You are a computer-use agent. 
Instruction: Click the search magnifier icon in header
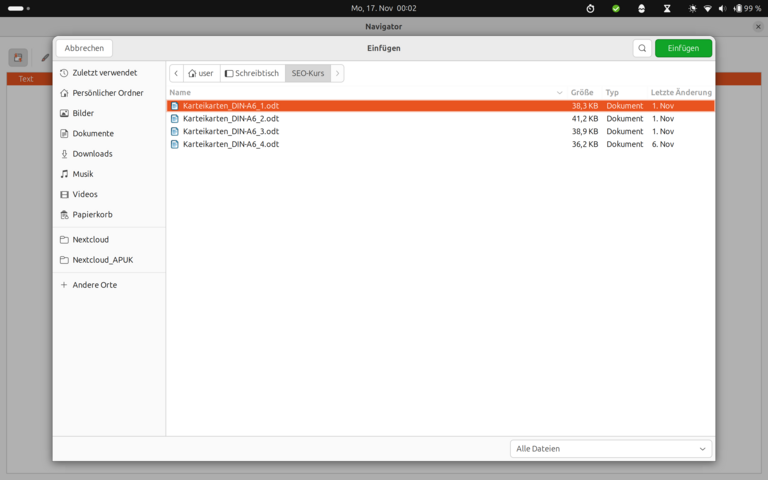click(642, 48)
